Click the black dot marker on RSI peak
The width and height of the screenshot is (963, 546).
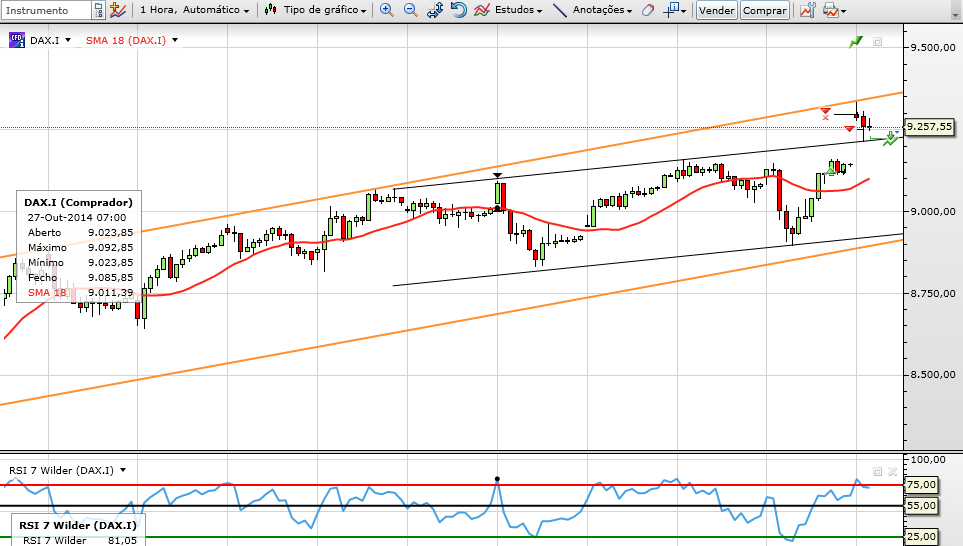[x=497, y=479]
